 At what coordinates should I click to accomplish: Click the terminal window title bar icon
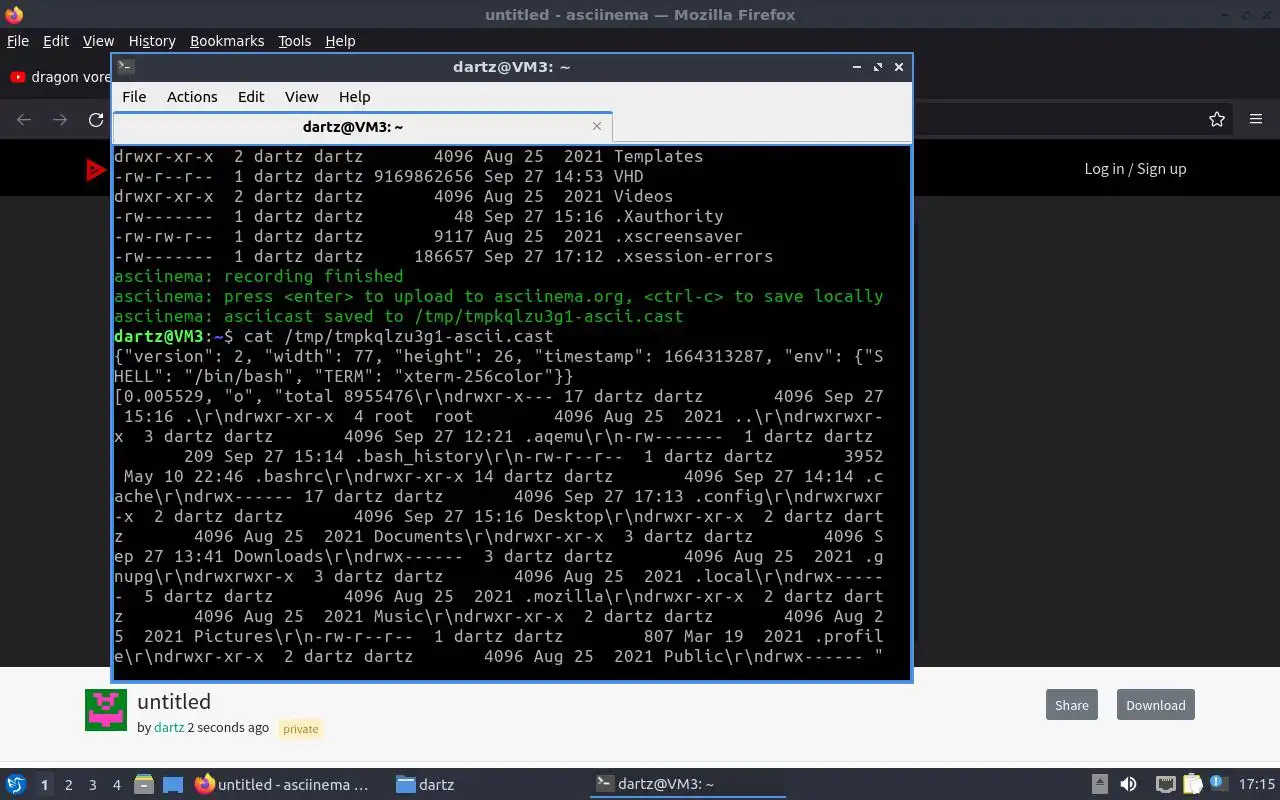pyautogui.click(x=126, y=67)
